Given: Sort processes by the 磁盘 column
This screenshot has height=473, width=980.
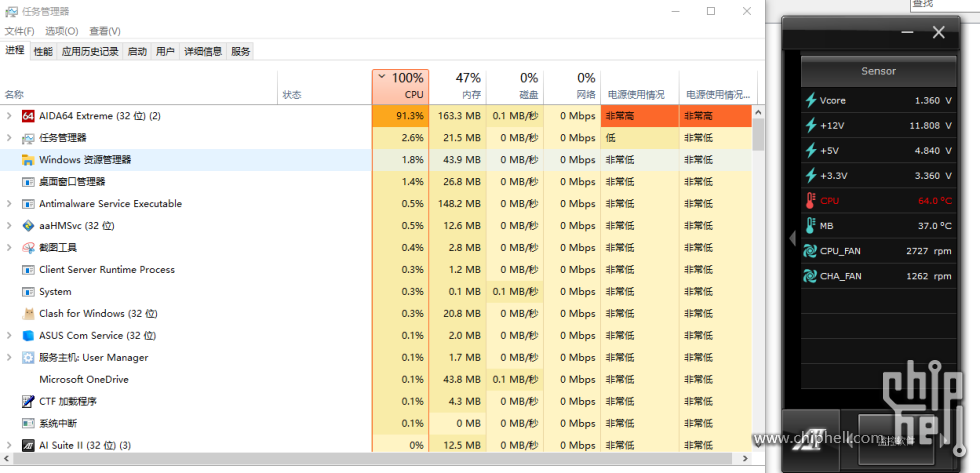Looking at the screenshot, I should (x=515, y=87).
